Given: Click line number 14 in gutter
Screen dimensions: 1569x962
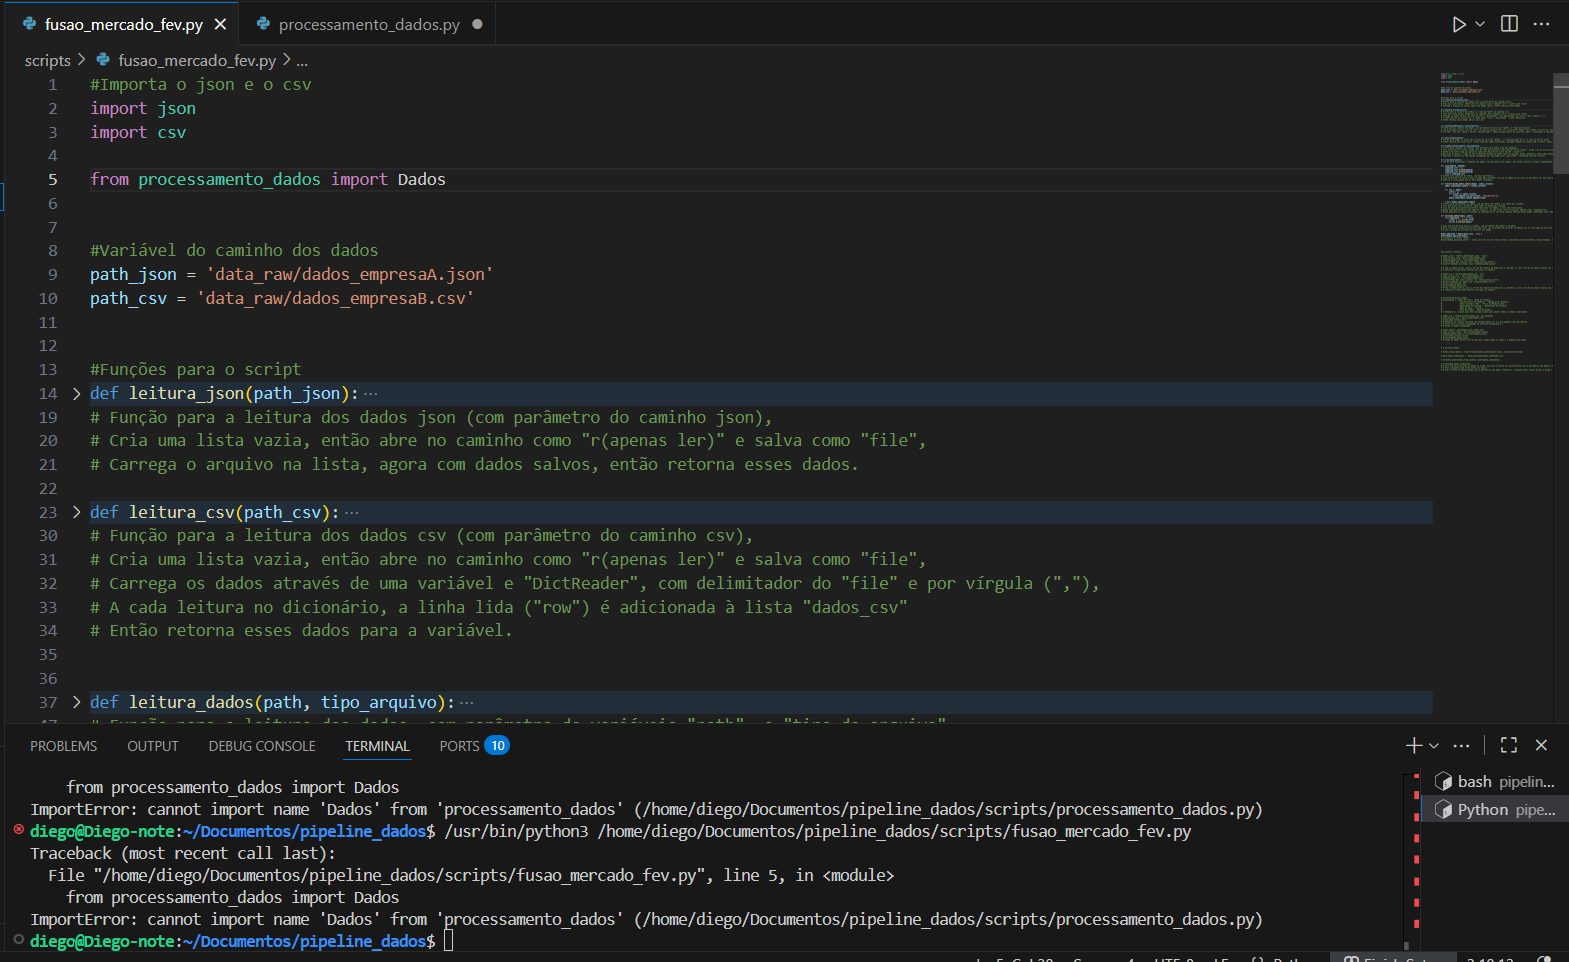Looking at the screenshot, I should pyautogui.click(x=48, y=394).
